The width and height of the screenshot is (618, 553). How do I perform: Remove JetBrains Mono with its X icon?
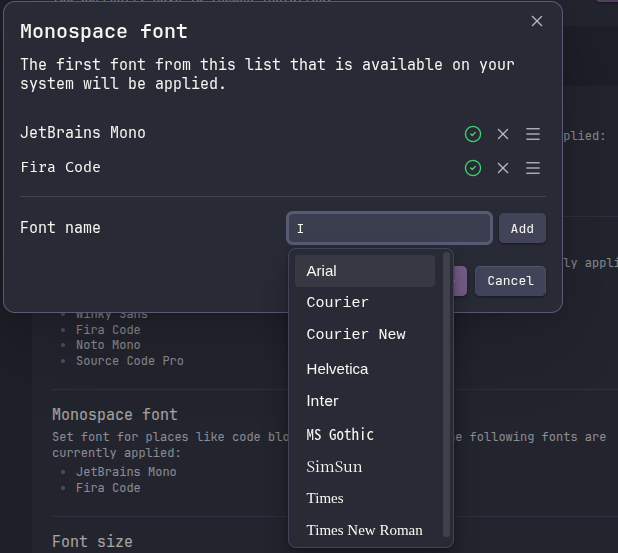coord(503,134)
